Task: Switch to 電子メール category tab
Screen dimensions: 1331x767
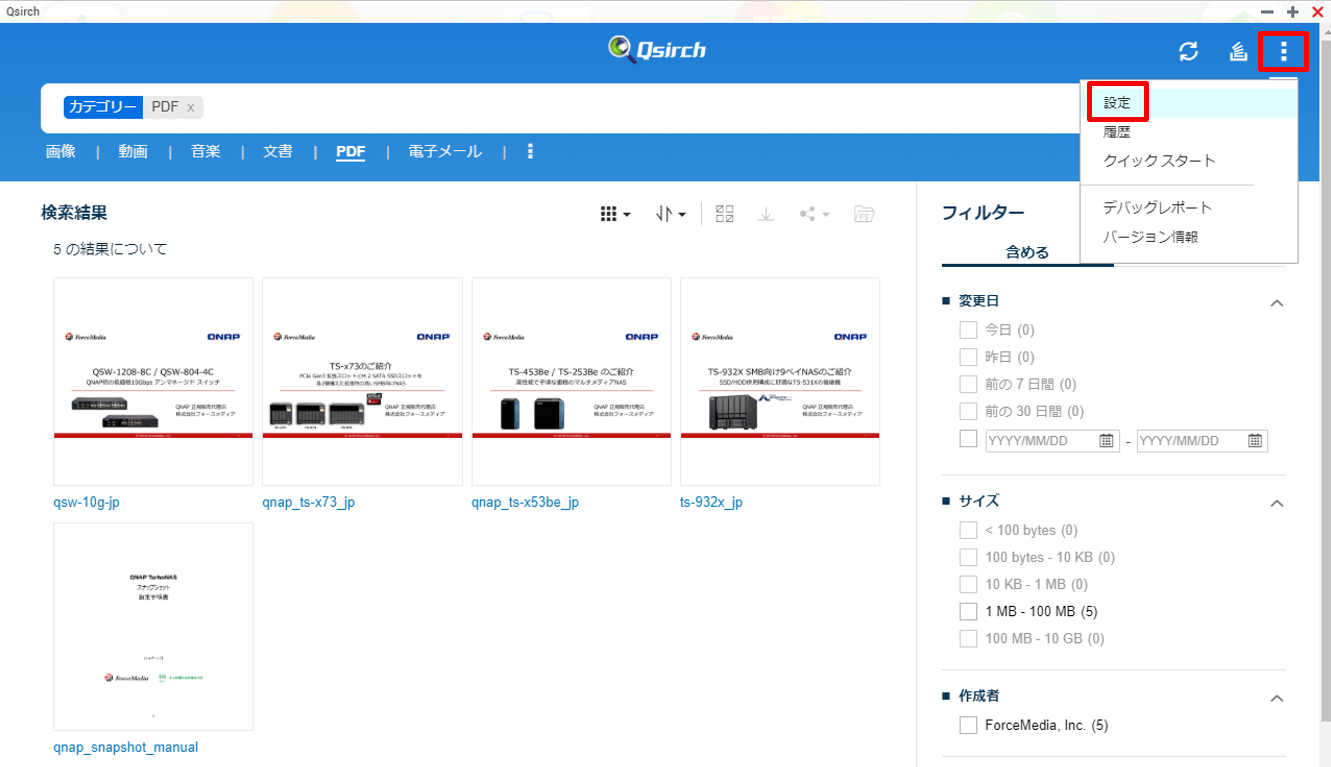Action: point(445,151)
